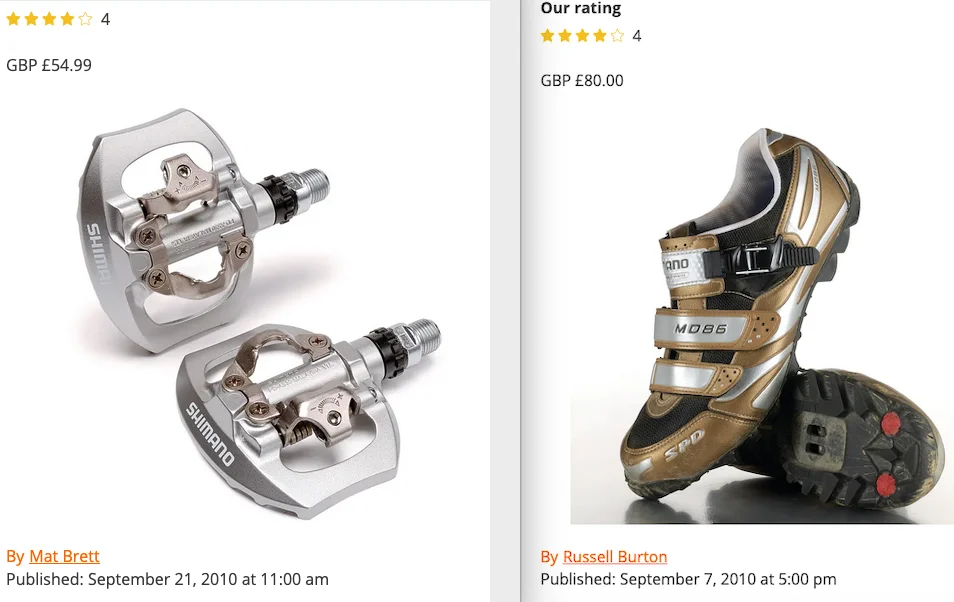Click the gold MO86 shoe image

[762, 326]
